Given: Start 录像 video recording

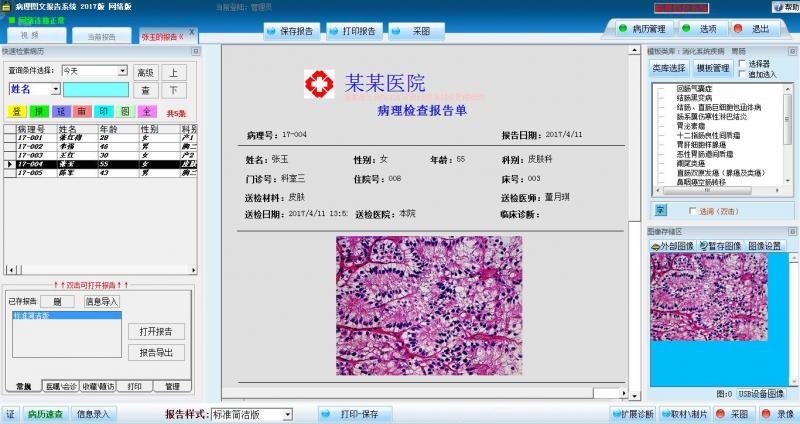Looking at the screenshot, I should [777, 413].
